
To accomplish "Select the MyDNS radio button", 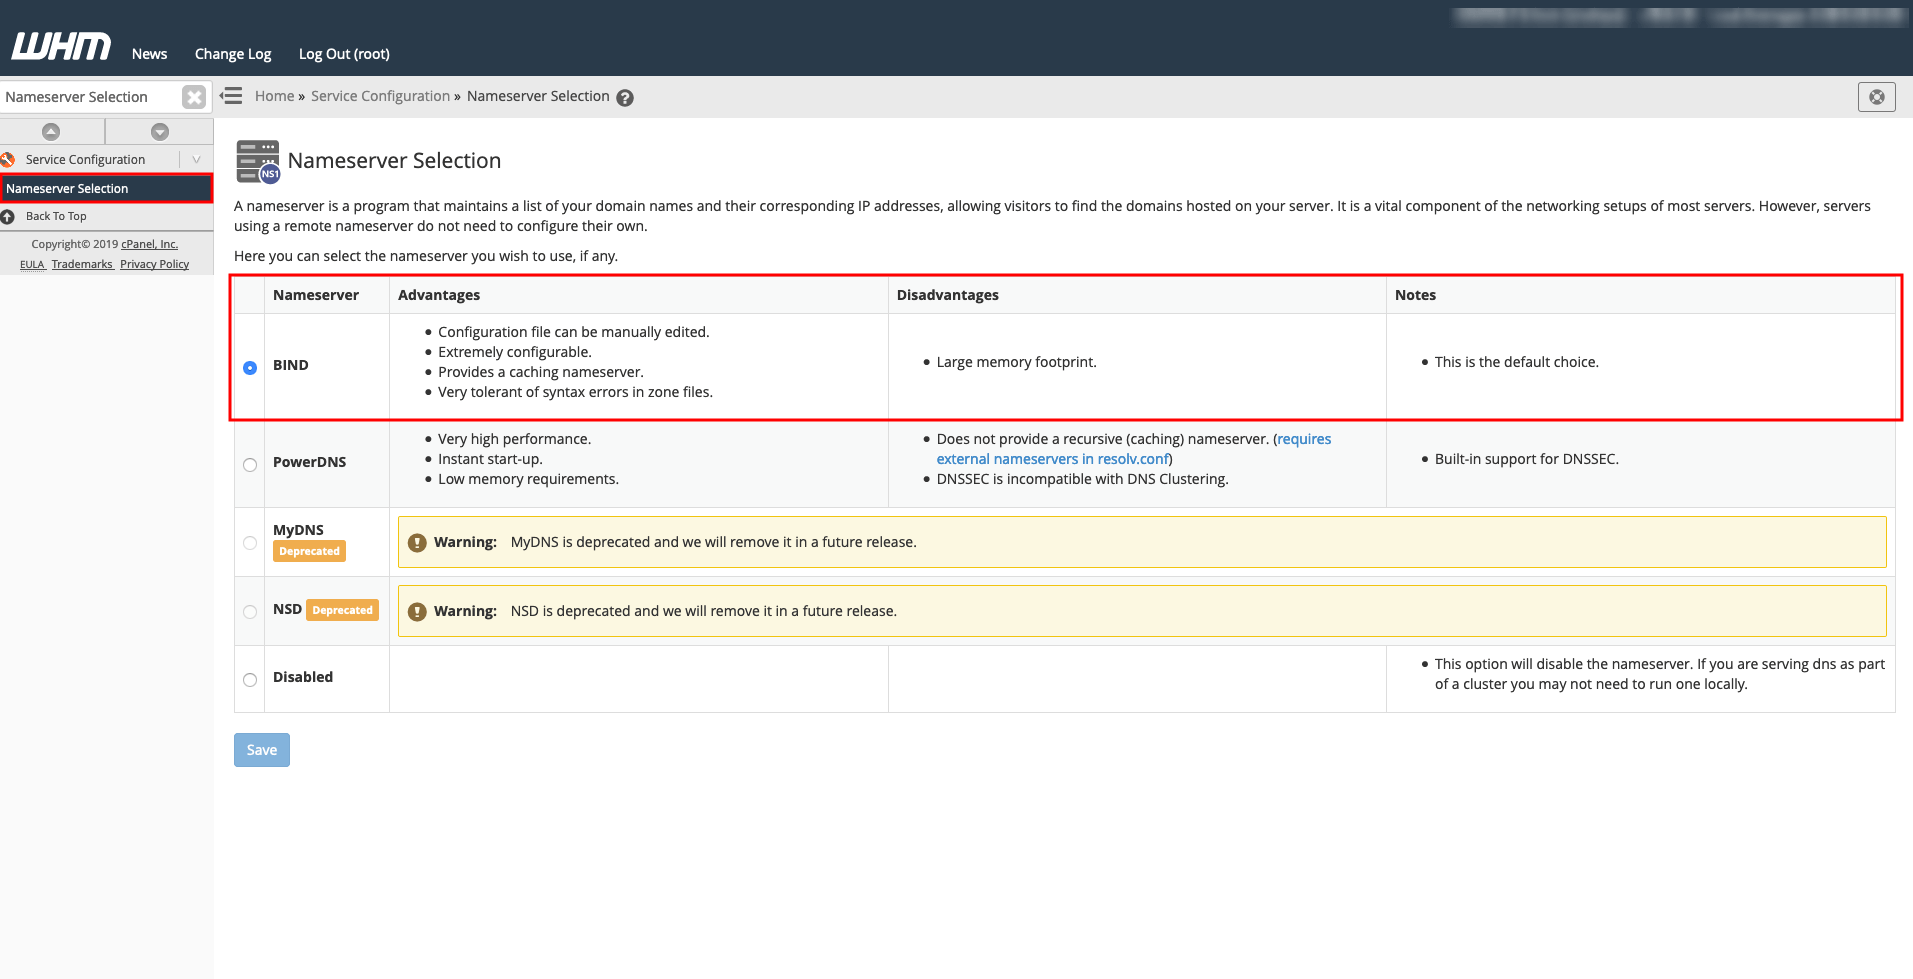I will [250, 543].
